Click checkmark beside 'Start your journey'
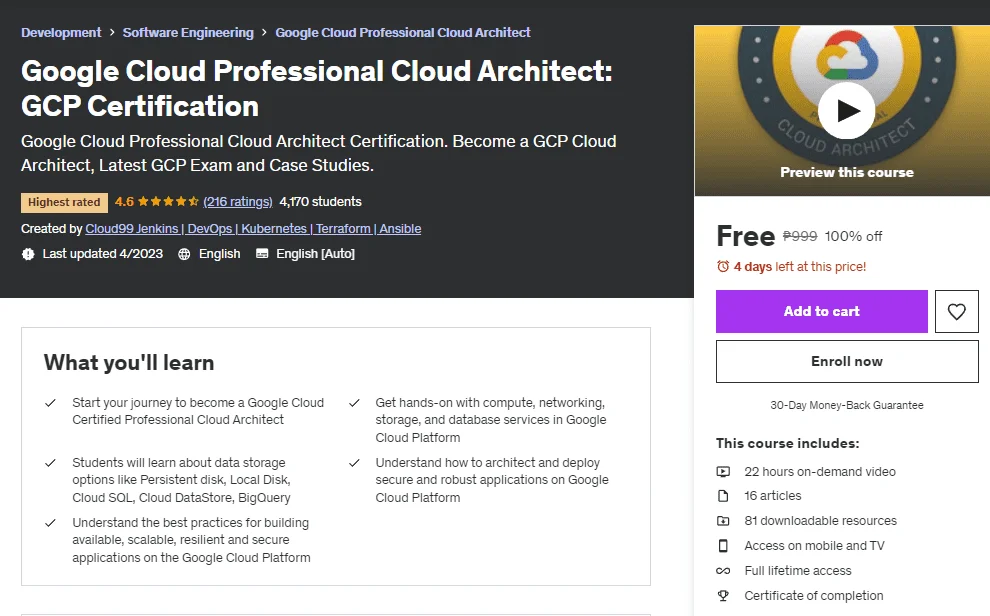The height and width of the screenshot is (616, 990). coord(51,403)
